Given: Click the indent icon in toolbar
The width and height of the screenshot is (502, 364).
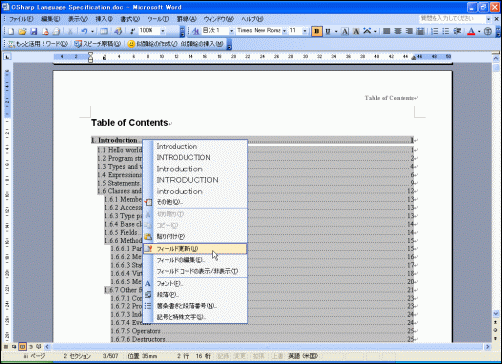Looking at the screenshot, I should tap(457, 31).
